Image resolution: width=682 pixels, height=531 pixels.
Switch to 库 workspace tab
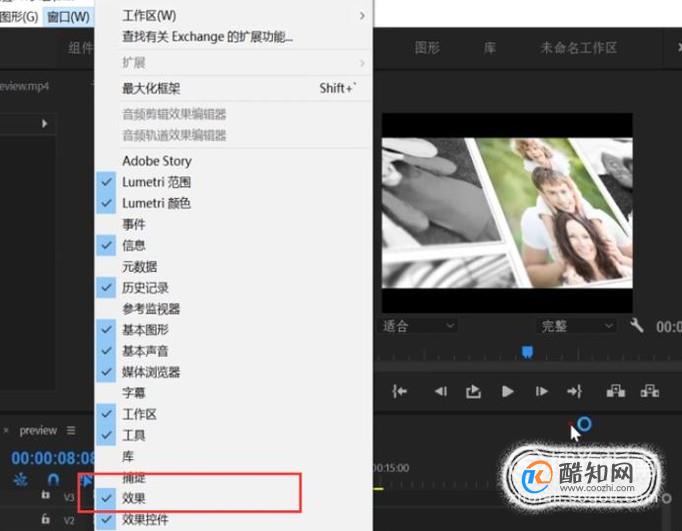coord(490,47)
